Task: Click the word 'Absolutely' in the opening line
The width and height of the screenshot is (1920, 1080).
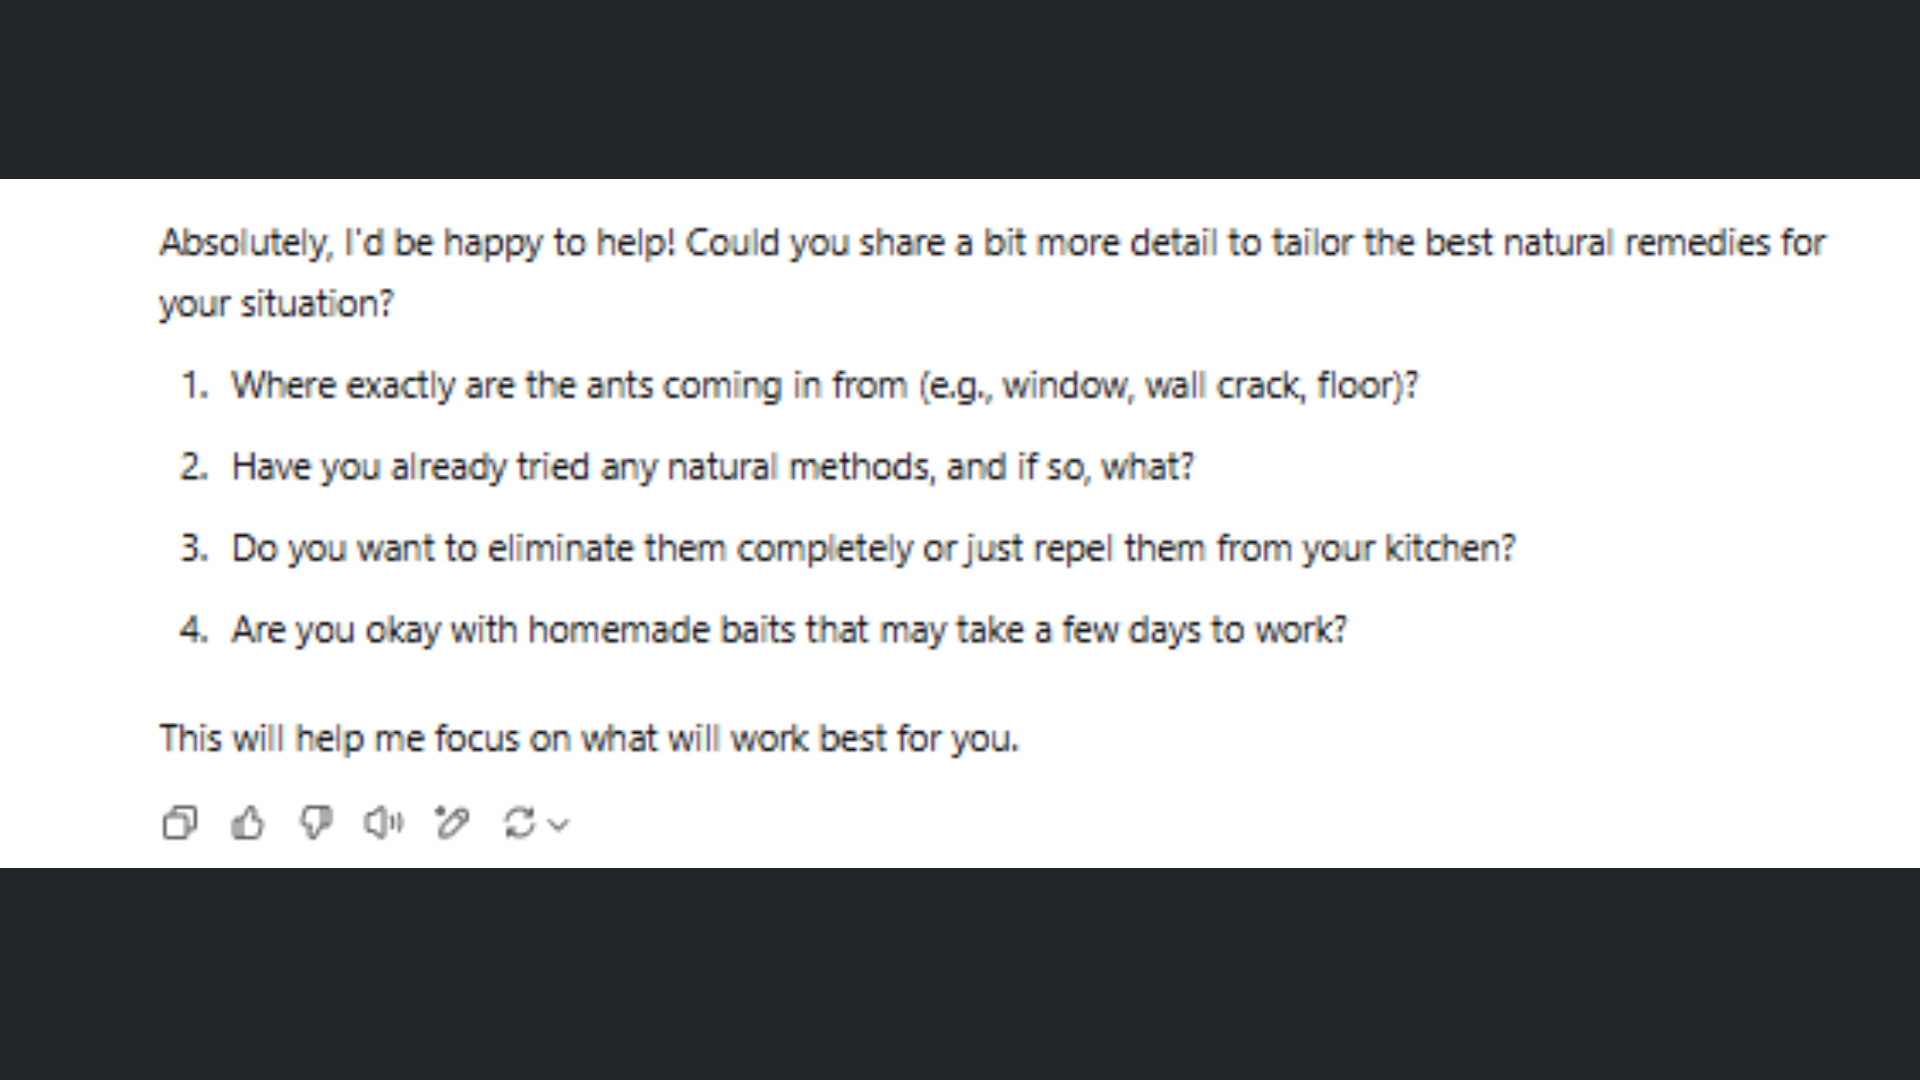Action: [245, 243]
